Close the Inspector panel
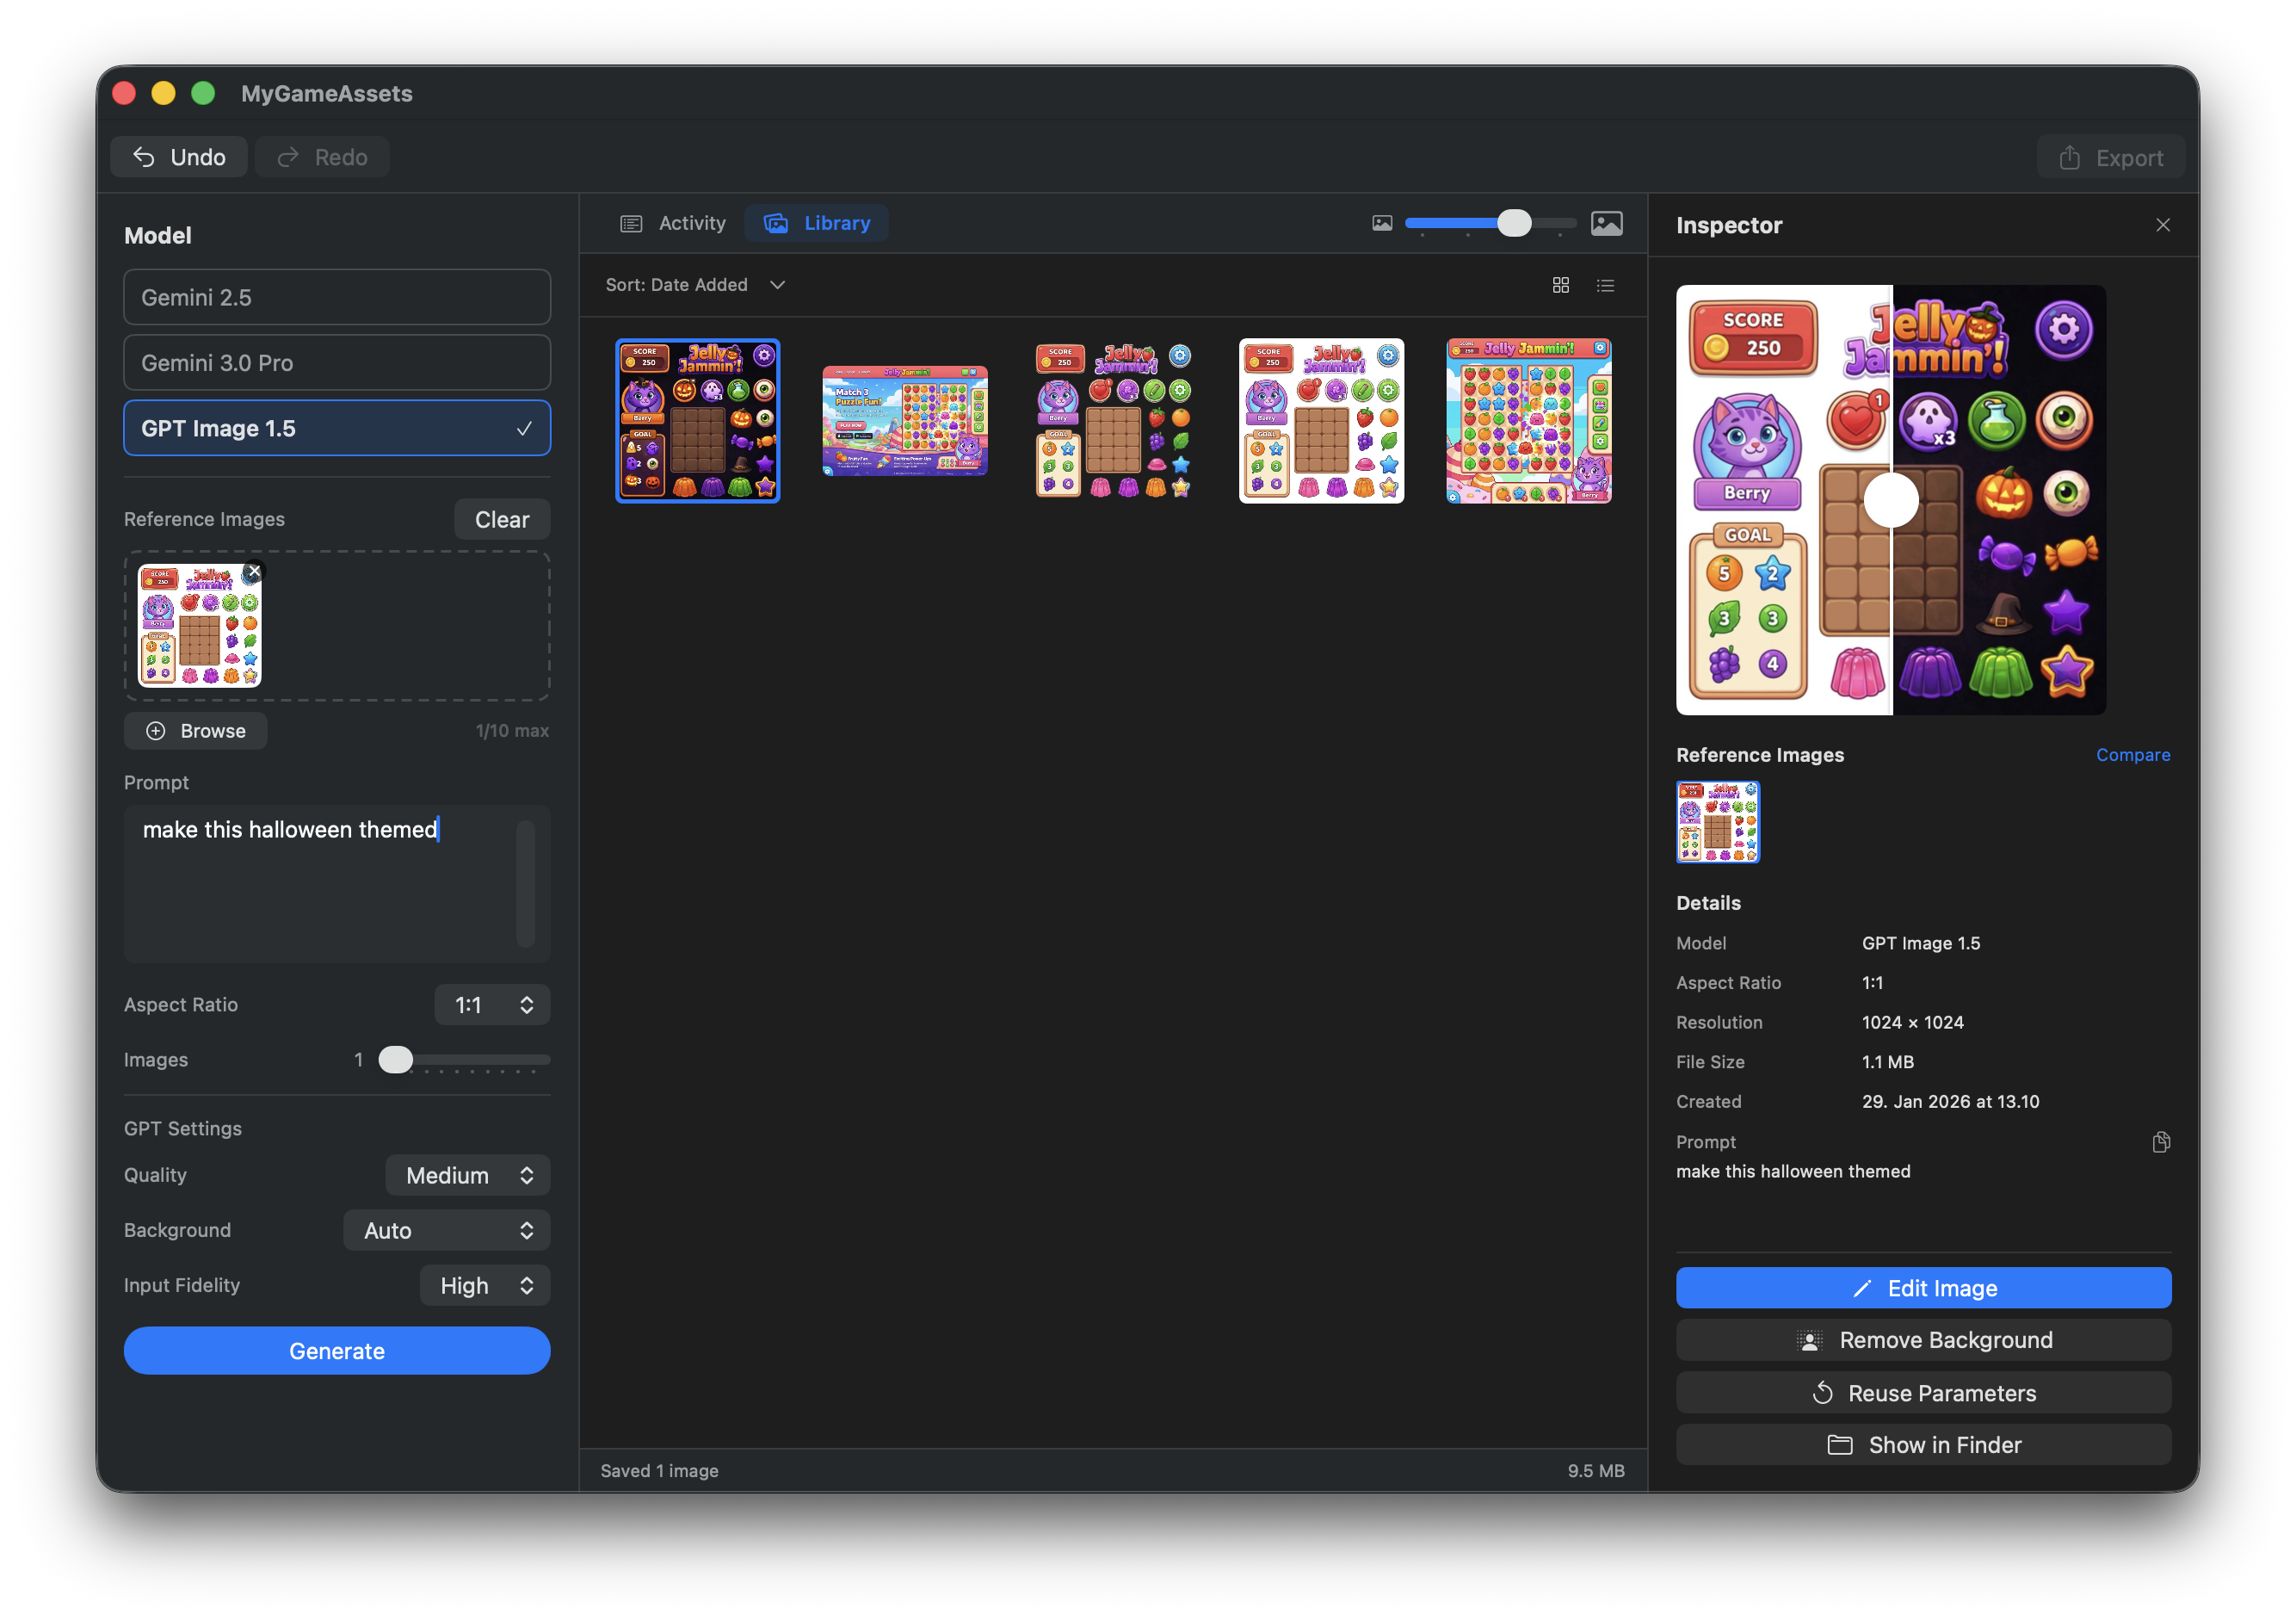 [x=2162, y=225]
